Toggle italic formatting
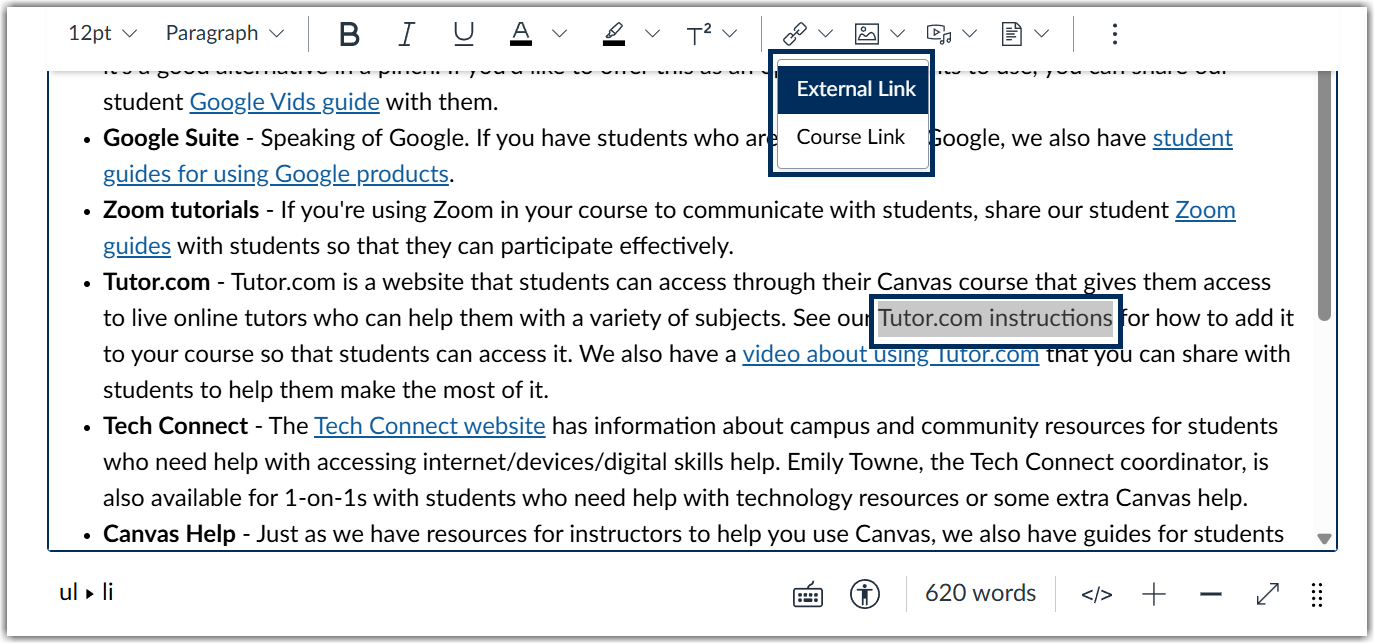 406,34
